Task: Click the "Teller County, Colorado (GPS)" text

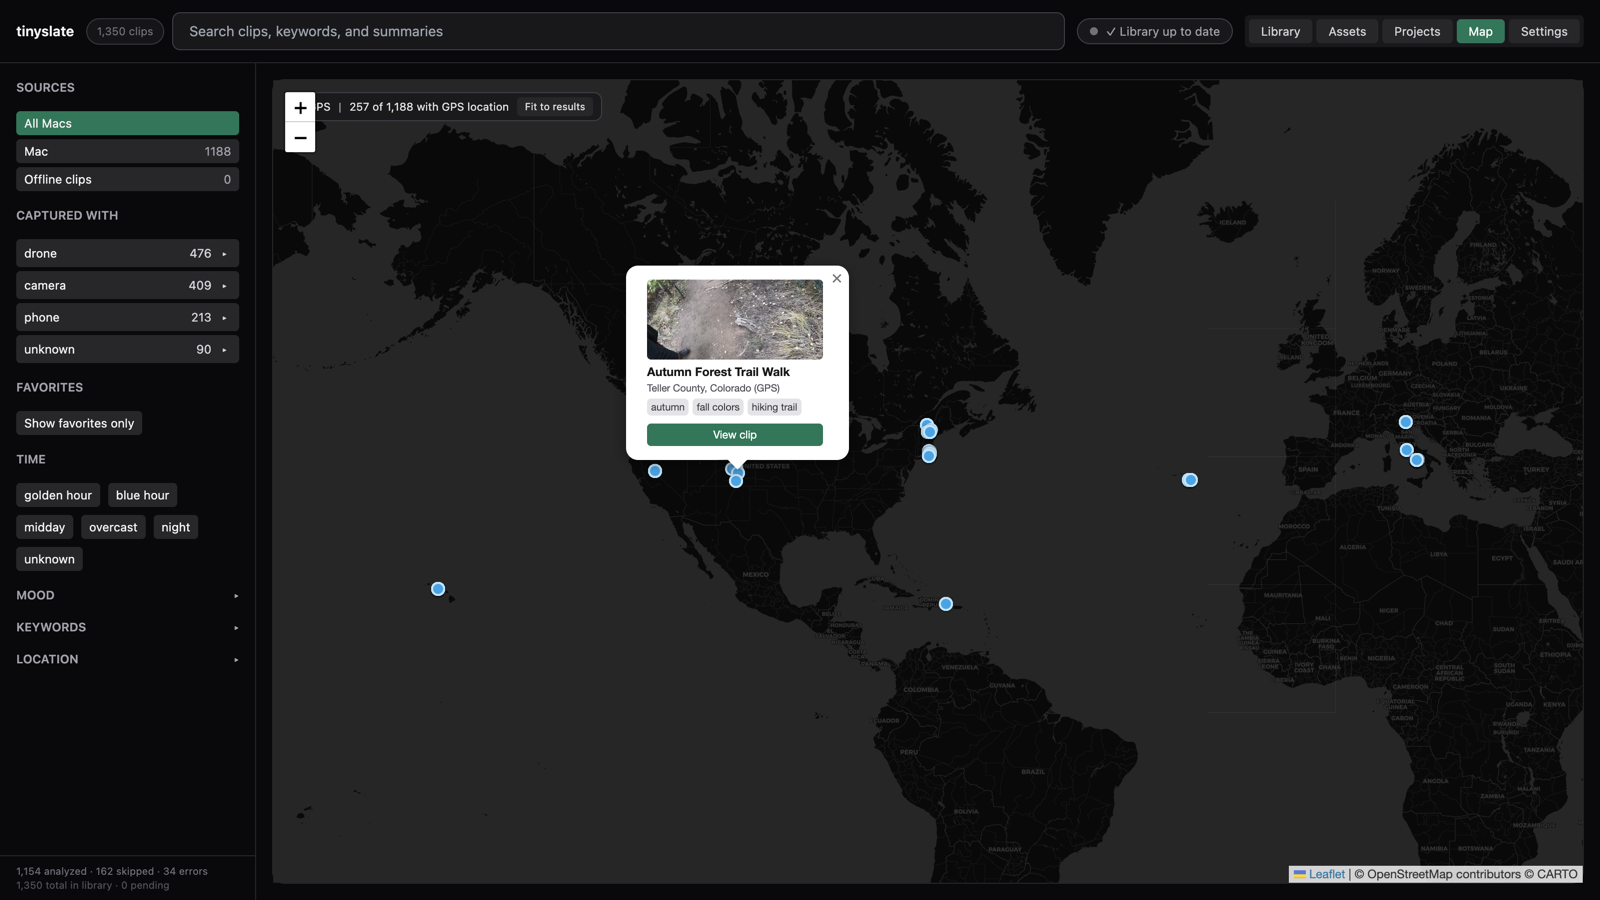Action: coord(713,388)
